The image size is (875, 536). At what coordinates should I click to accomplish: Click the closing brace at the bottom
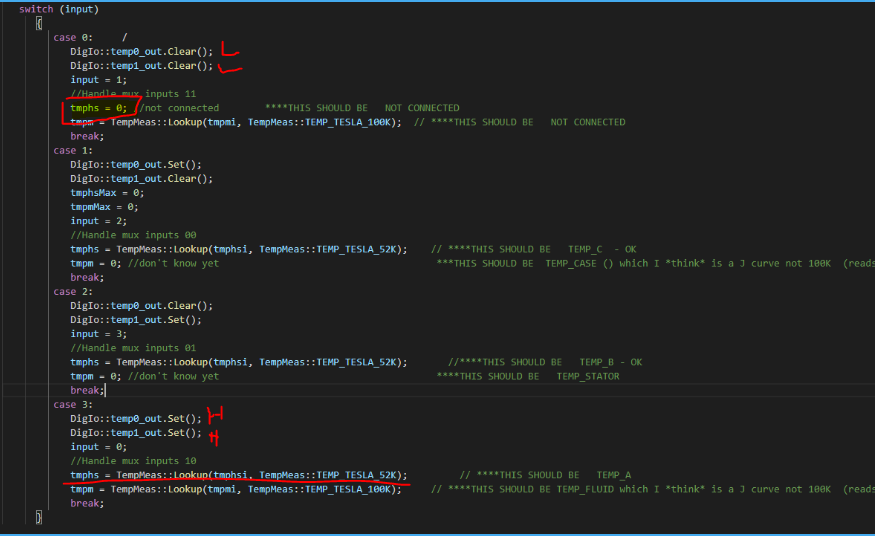coord(38,517)
